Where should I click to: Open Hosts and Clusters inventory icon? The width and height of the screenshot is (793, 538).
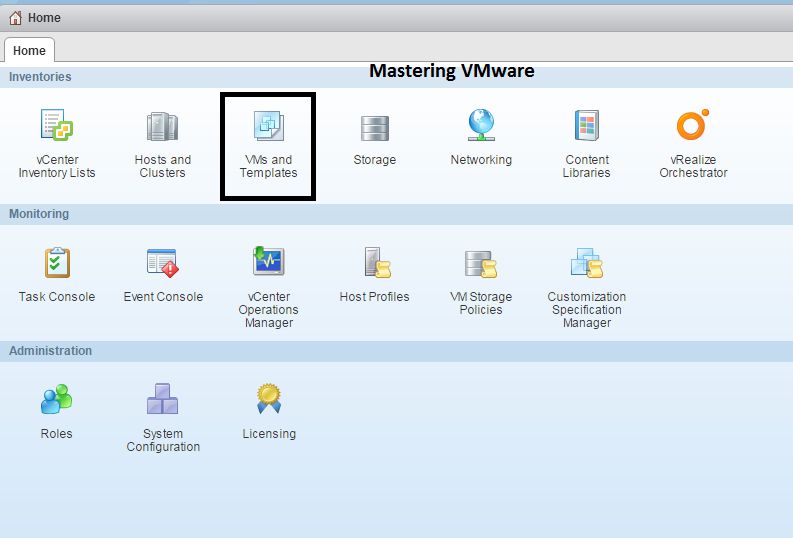click(x=162, y=126)
